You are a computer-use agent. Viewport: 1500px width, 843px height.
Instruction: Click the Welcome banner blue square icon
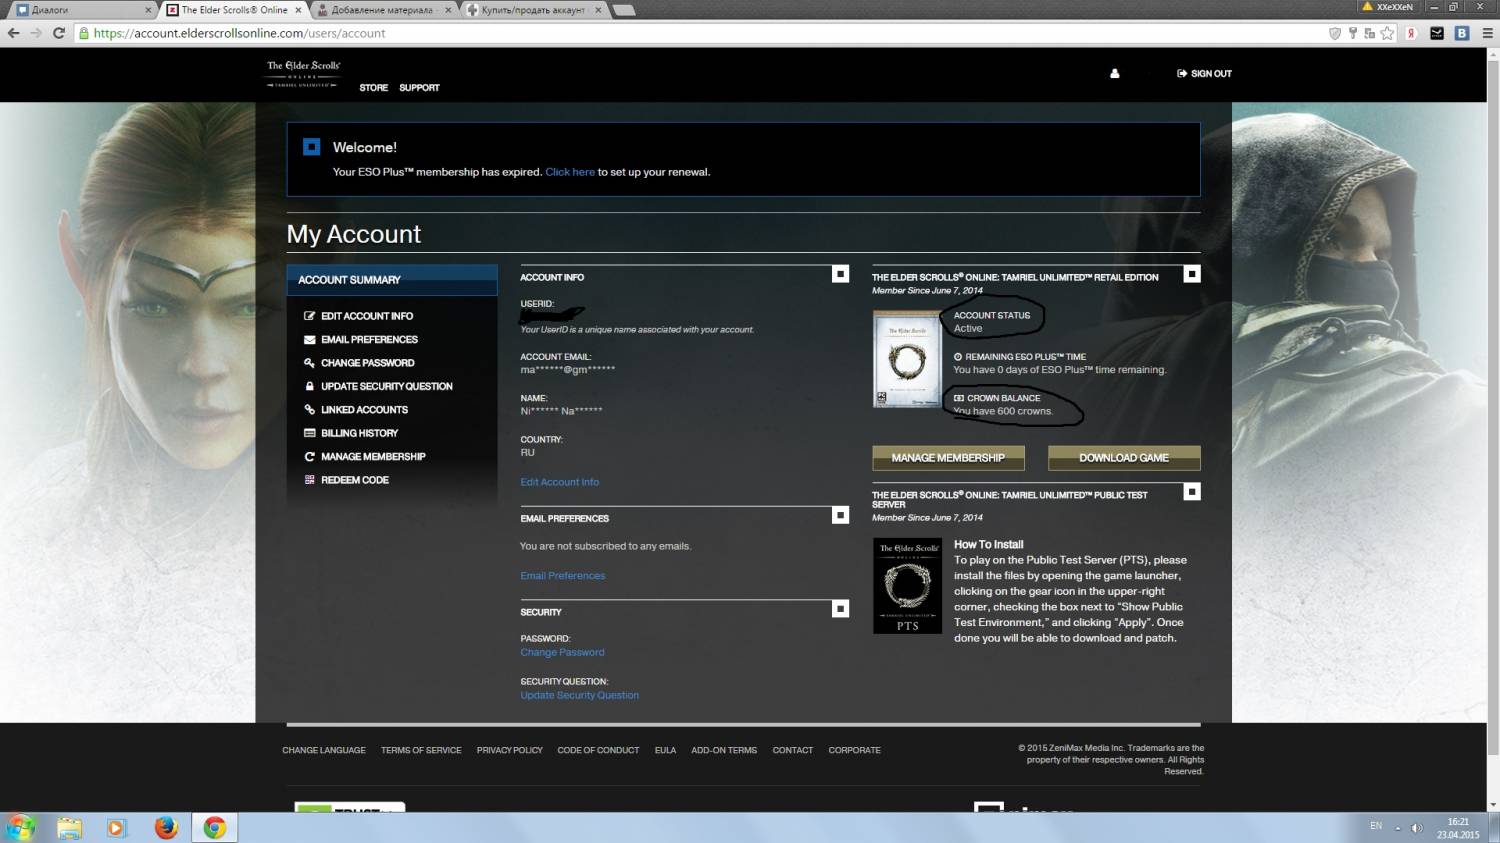pyautogui.click(x=311, y=147)
